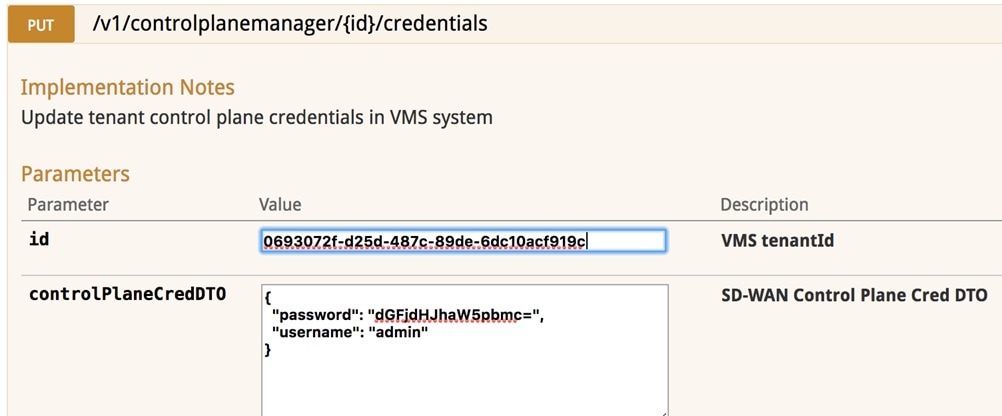Screen dimensions: 1002x416
Task: Click the SD-WAN Control Plane Cred DTO description
Action: tap(854, 295)
